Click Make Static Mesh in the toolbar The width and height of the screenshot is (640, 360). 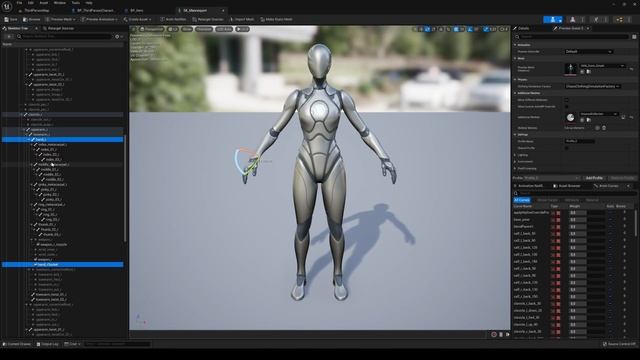pyautogui.click(x=276, y=19)
